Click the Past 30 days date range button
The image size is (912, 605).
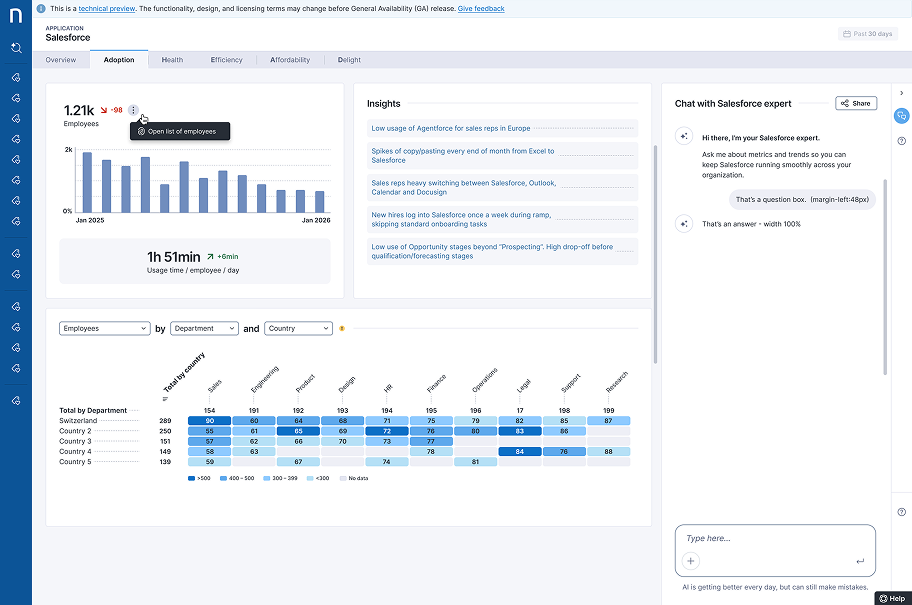tap(868, 34)
